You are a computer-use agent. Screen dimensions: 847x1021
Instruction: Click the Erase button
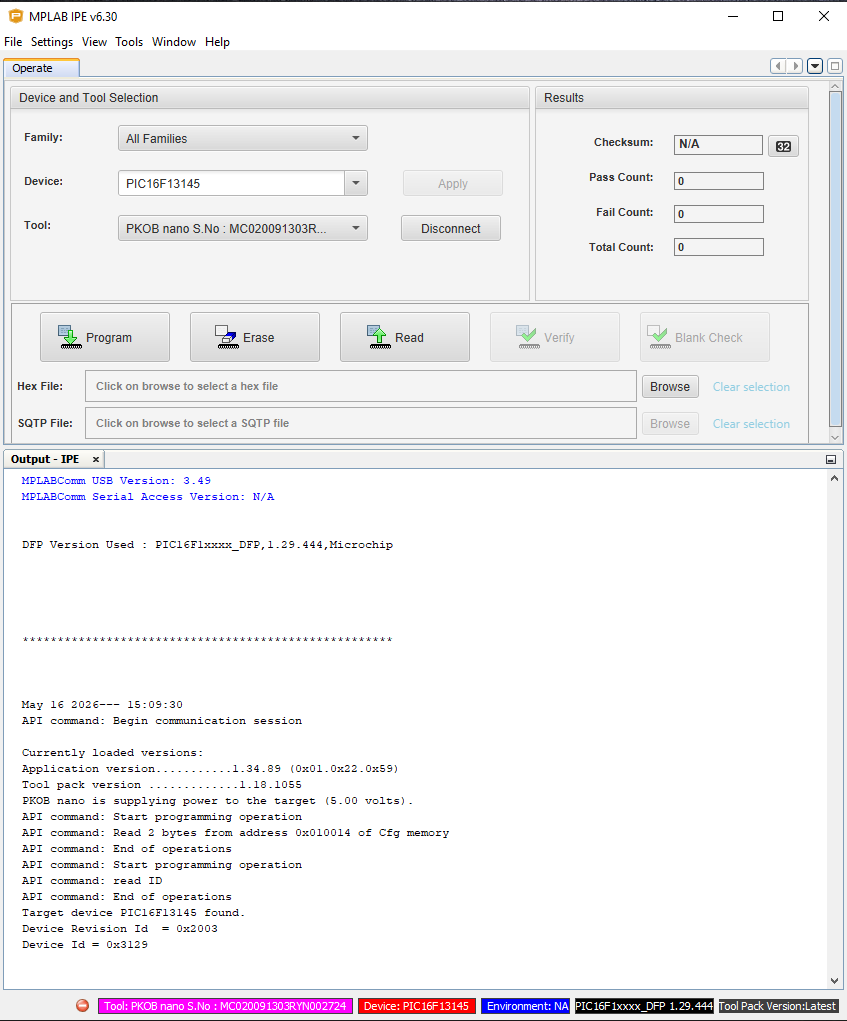(255, 337)
